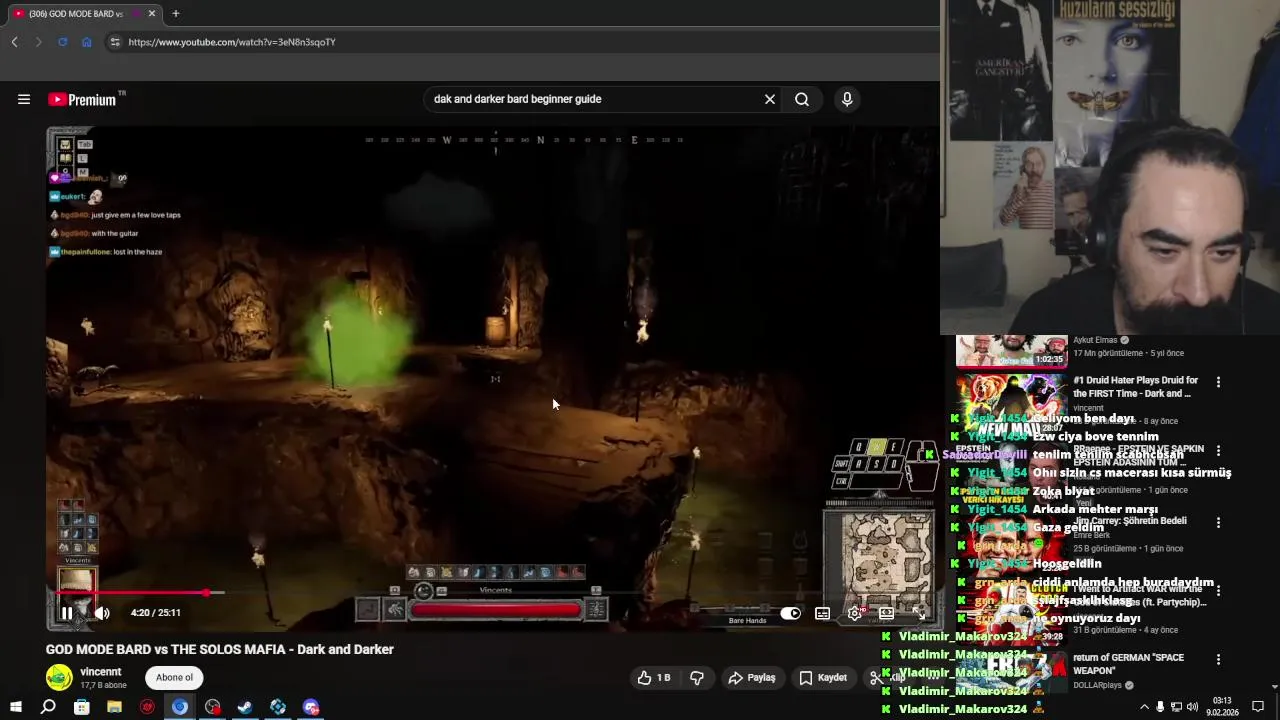Open a new browser tab

click(175, 13)
